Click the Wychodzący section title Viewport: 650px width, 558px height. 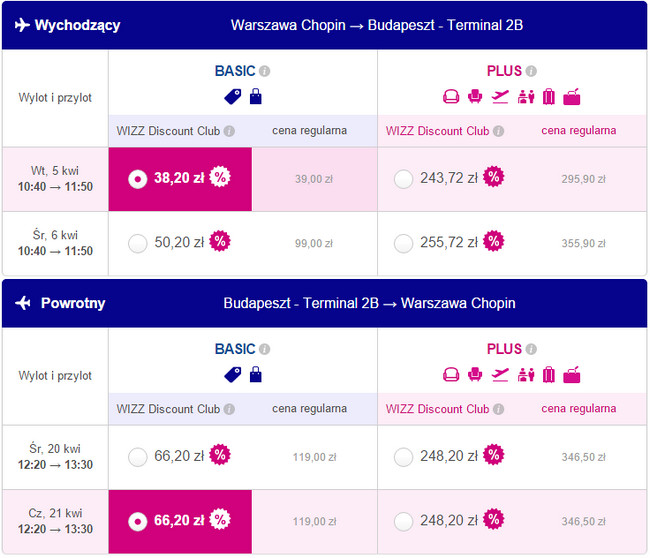(x=77, y=25)
